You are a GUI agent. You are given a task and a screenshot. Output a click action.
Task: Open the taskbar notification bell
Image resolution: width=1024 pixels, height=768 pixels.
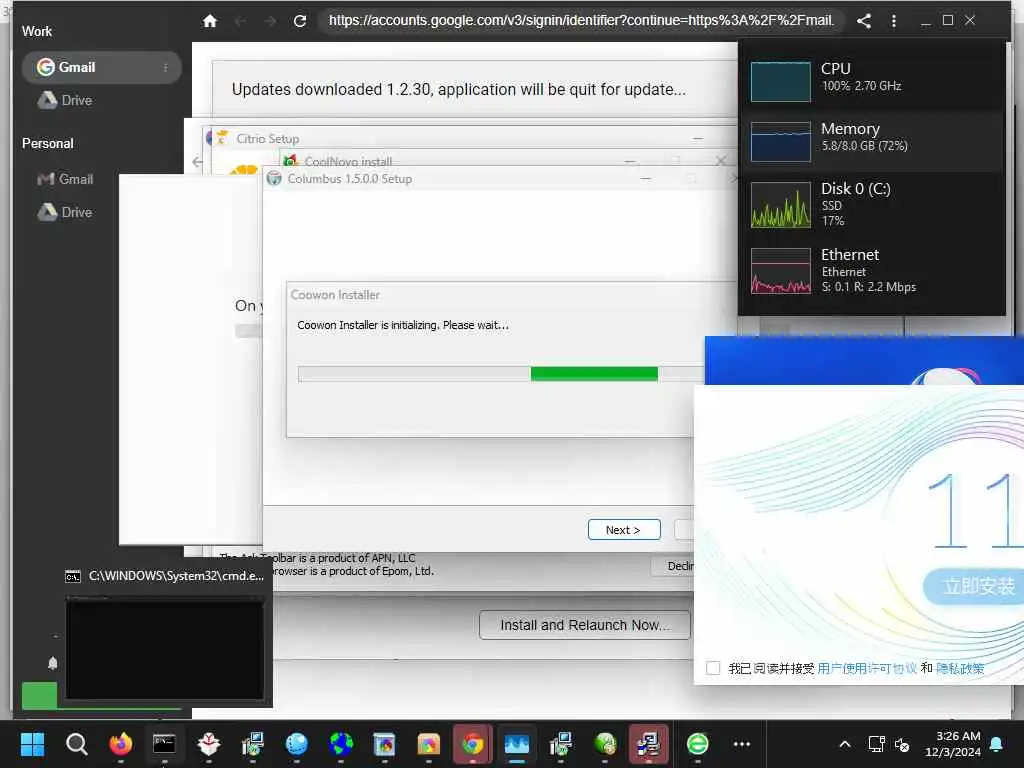[997, 744]
